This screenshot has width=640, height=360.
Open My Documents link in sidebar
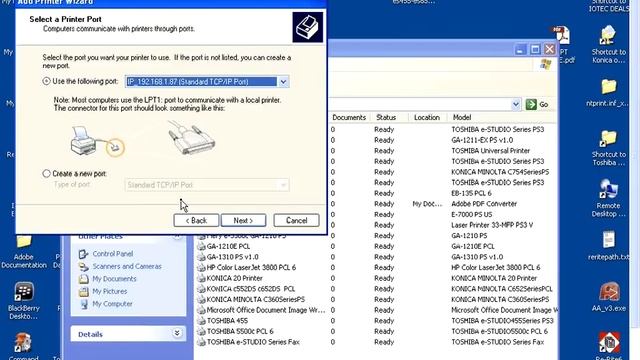pyautogui.click(x=114, y=279)
